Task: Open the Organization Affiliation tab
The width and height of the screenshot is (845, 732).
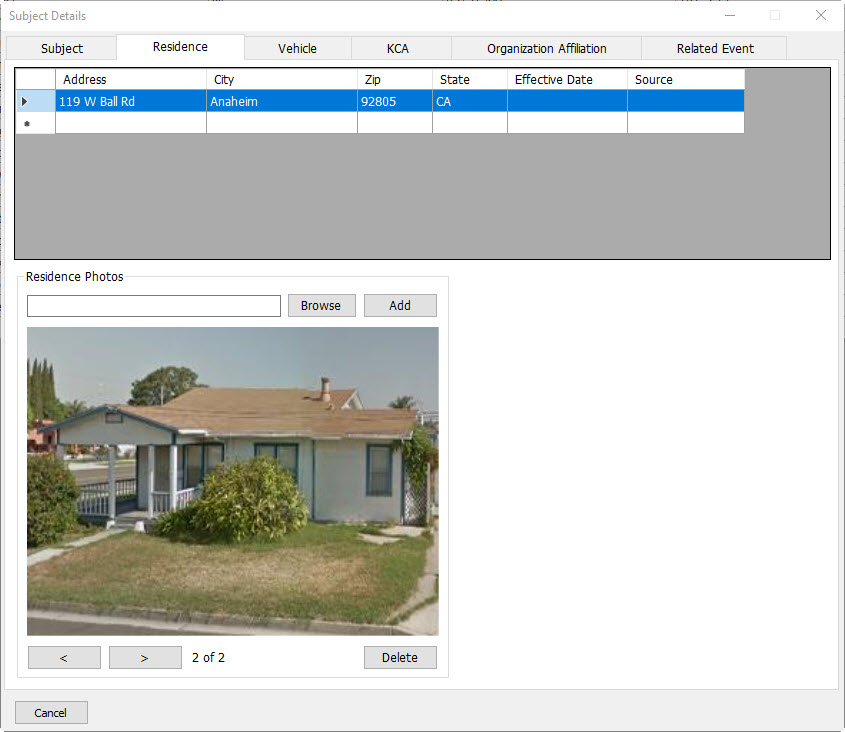Action: pyautogui.click(x=546, y=48)
